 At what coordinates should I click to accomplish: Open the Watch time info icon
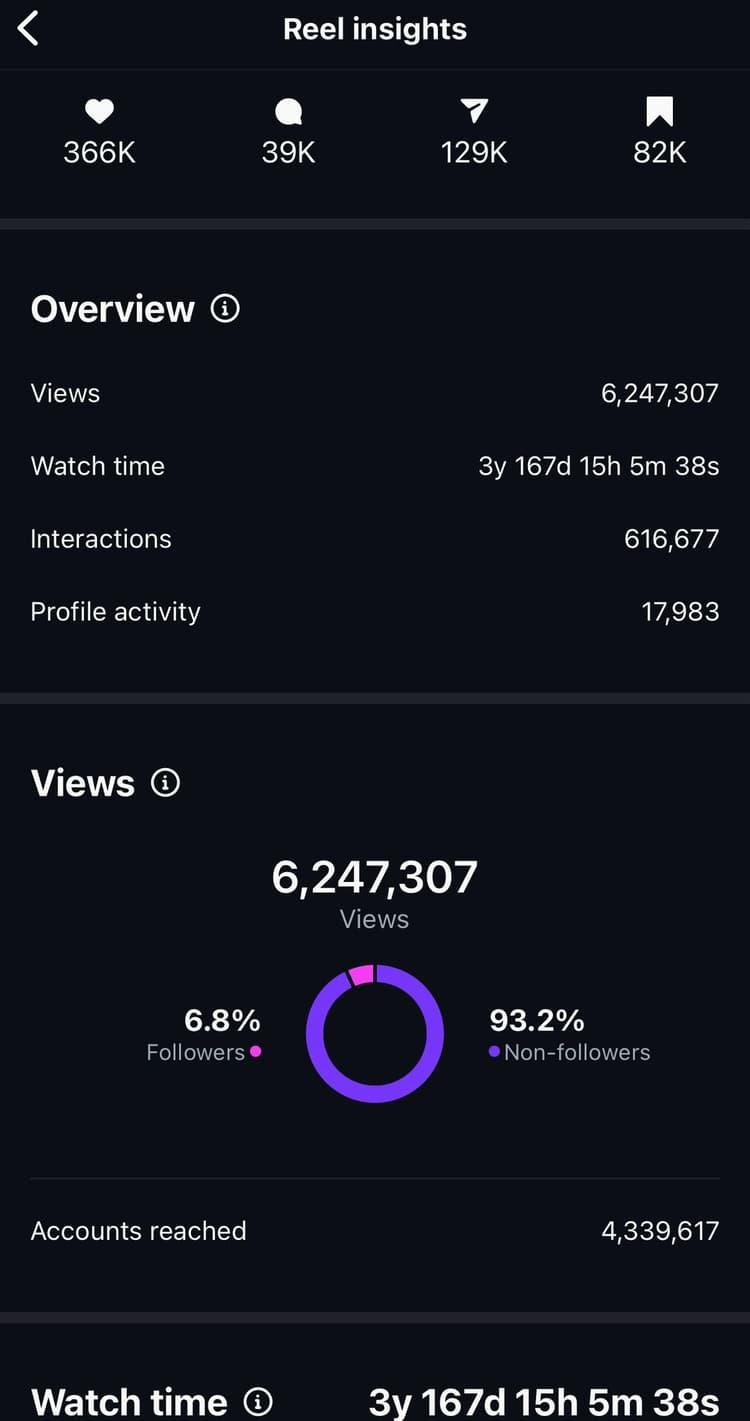coord(258,1402)
